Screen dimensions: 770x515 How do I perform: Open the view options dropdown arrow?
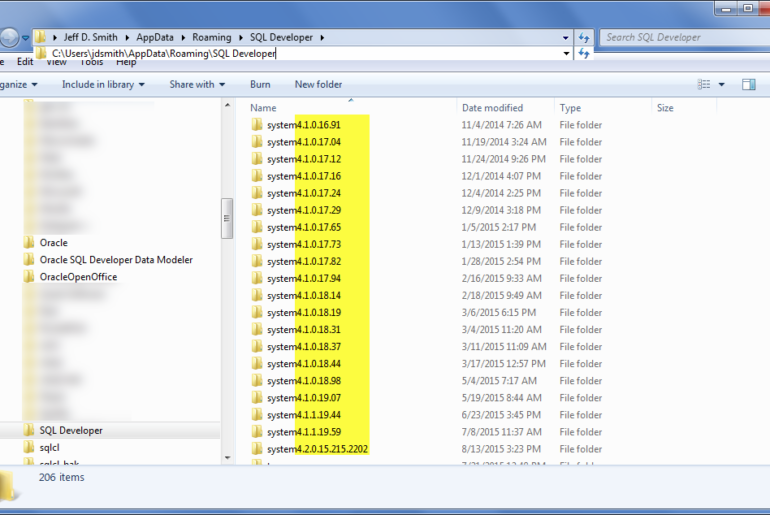[721, 84]
